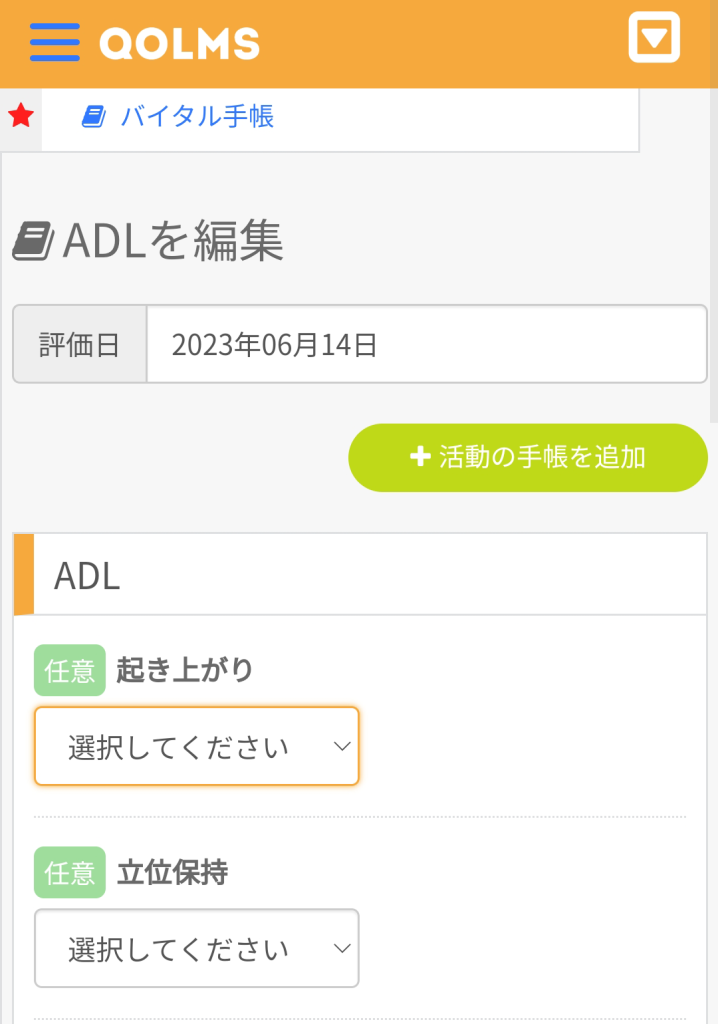Click the 活動の手帳を追加 button text
This screenshot has height=1024, width=718.
[542, 457]
